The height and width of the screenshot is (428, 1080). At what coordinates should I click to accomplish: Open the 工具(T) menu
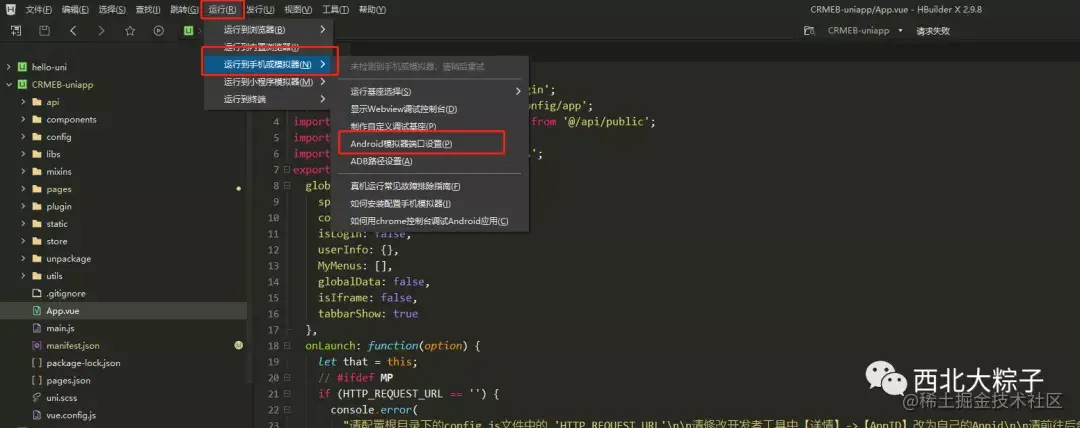click(x=335, y=10)
